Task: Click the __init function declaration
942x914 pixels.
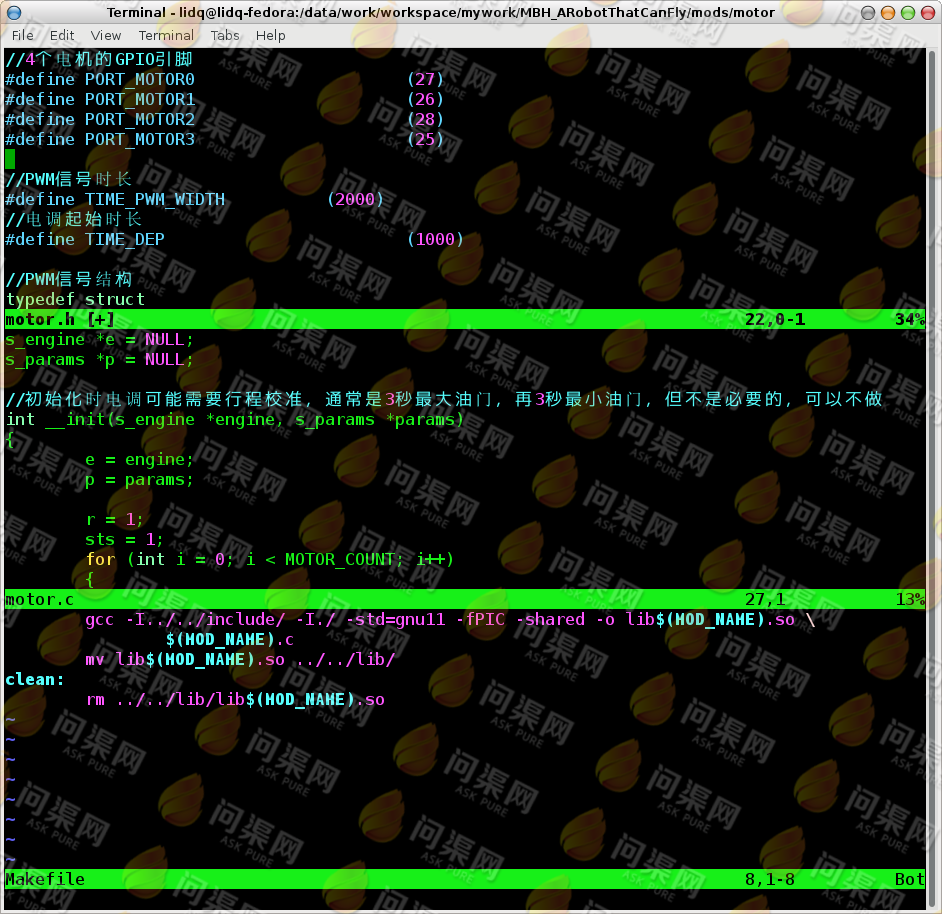Action: tap(235, 419)
